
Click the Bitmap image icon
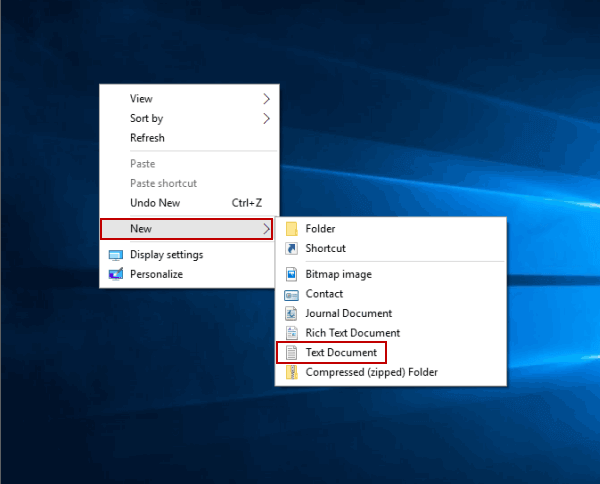(292, 274)
